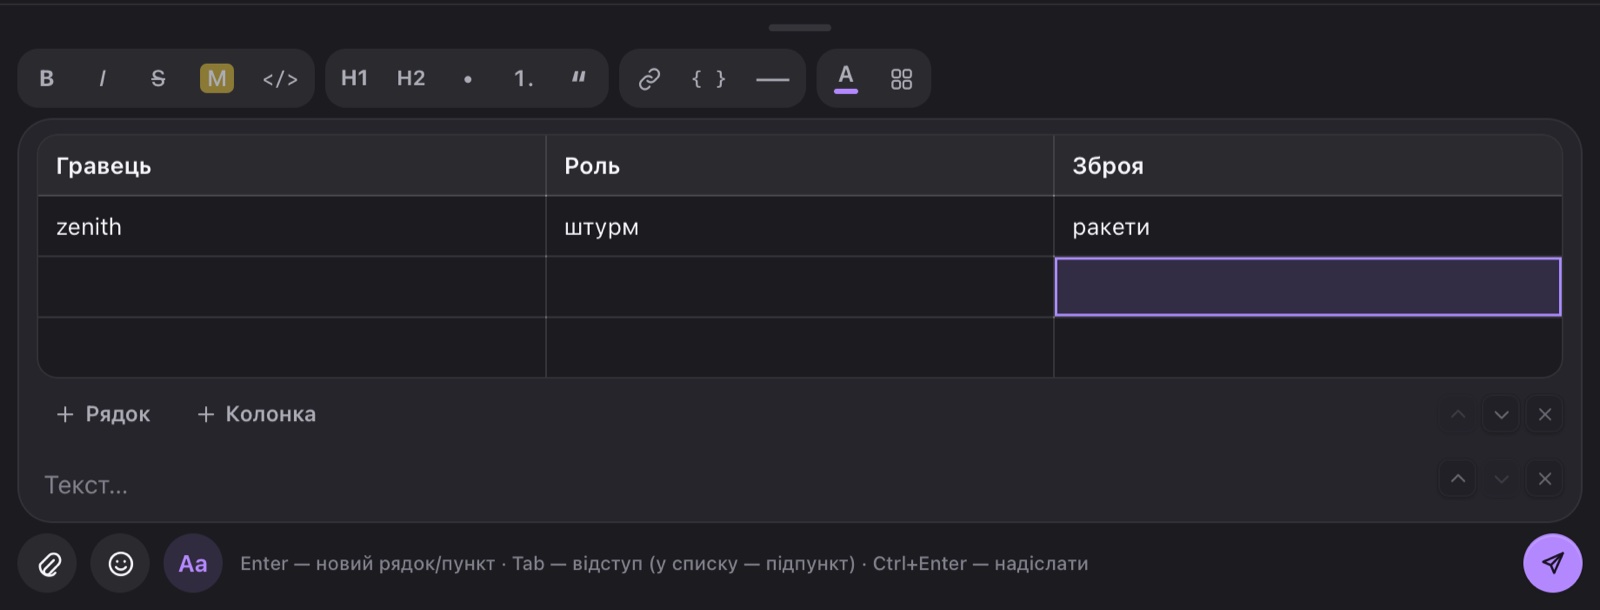The image size is (1600, 610).
Task: Toggle the Aa formatting toolbar
Action: 193,564
